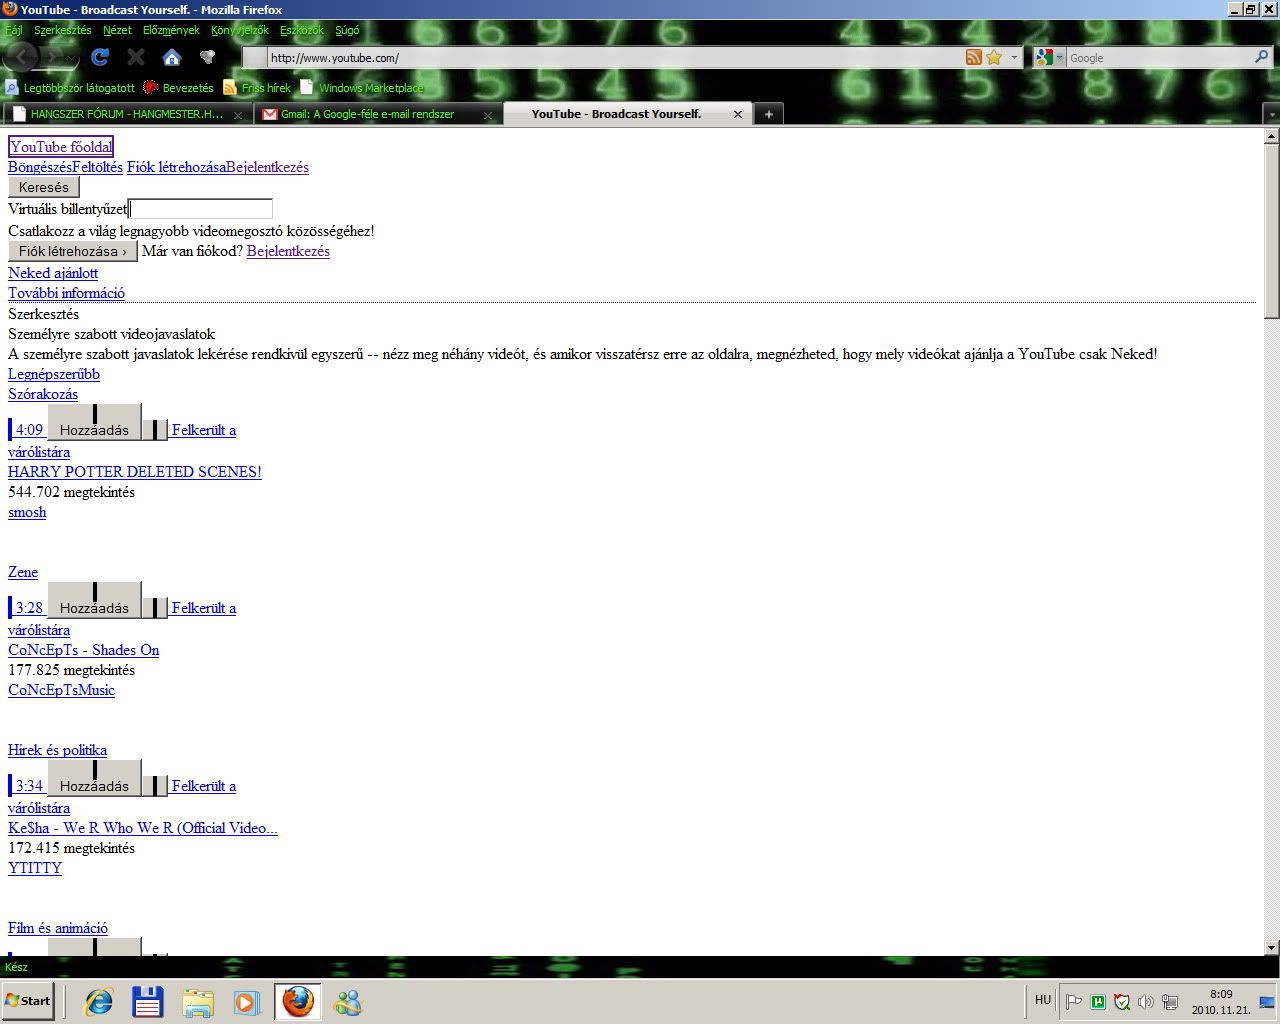
Task: Click the security shield tray icon
Action: pos(1122,1001)
